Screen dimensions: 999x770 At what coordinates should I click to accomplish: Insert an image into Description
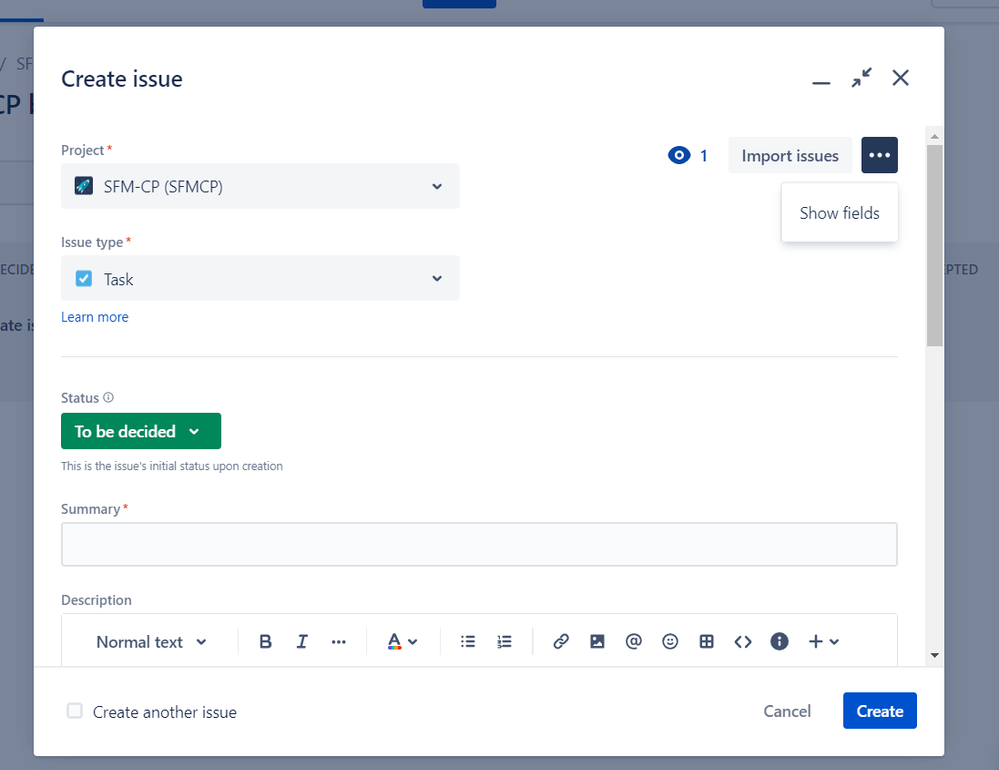597,641
